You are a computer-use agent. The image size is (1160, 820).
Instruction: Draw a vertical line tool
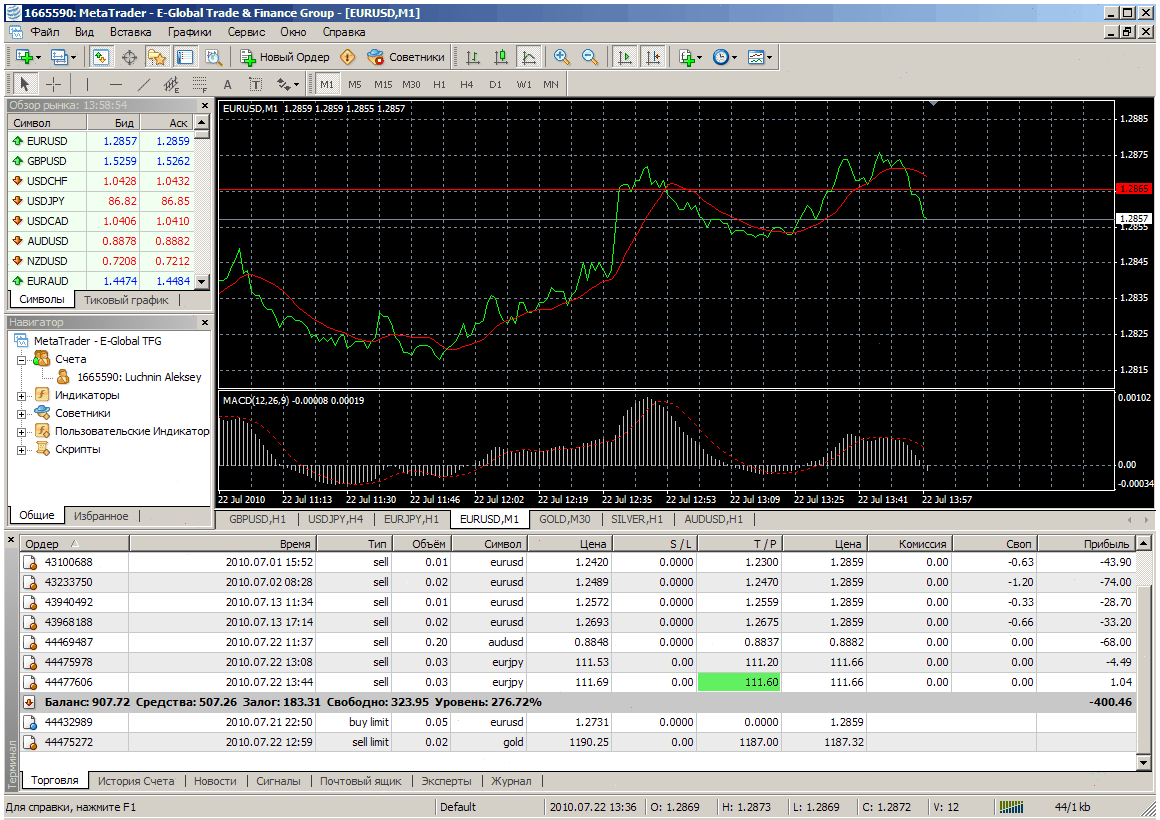(x=87, y=84)
